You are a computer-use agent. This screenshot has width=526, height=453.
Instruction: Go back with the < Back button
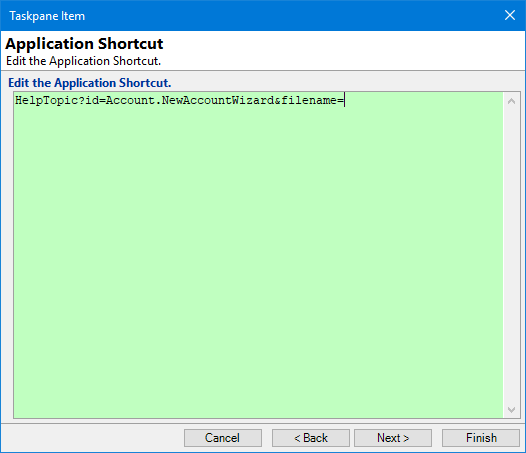311,438
